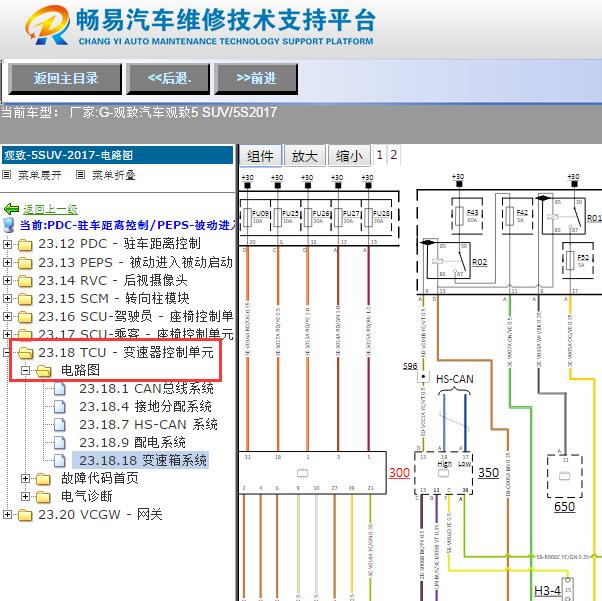Click the 23.20 VCGW folder icon

(x=25, y=515)
